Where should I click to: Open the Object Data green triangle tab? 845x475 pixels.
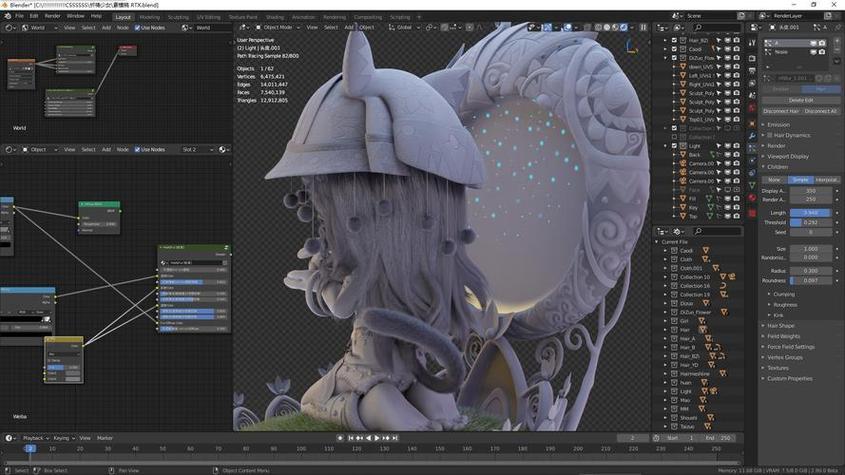tap(752, 185)
